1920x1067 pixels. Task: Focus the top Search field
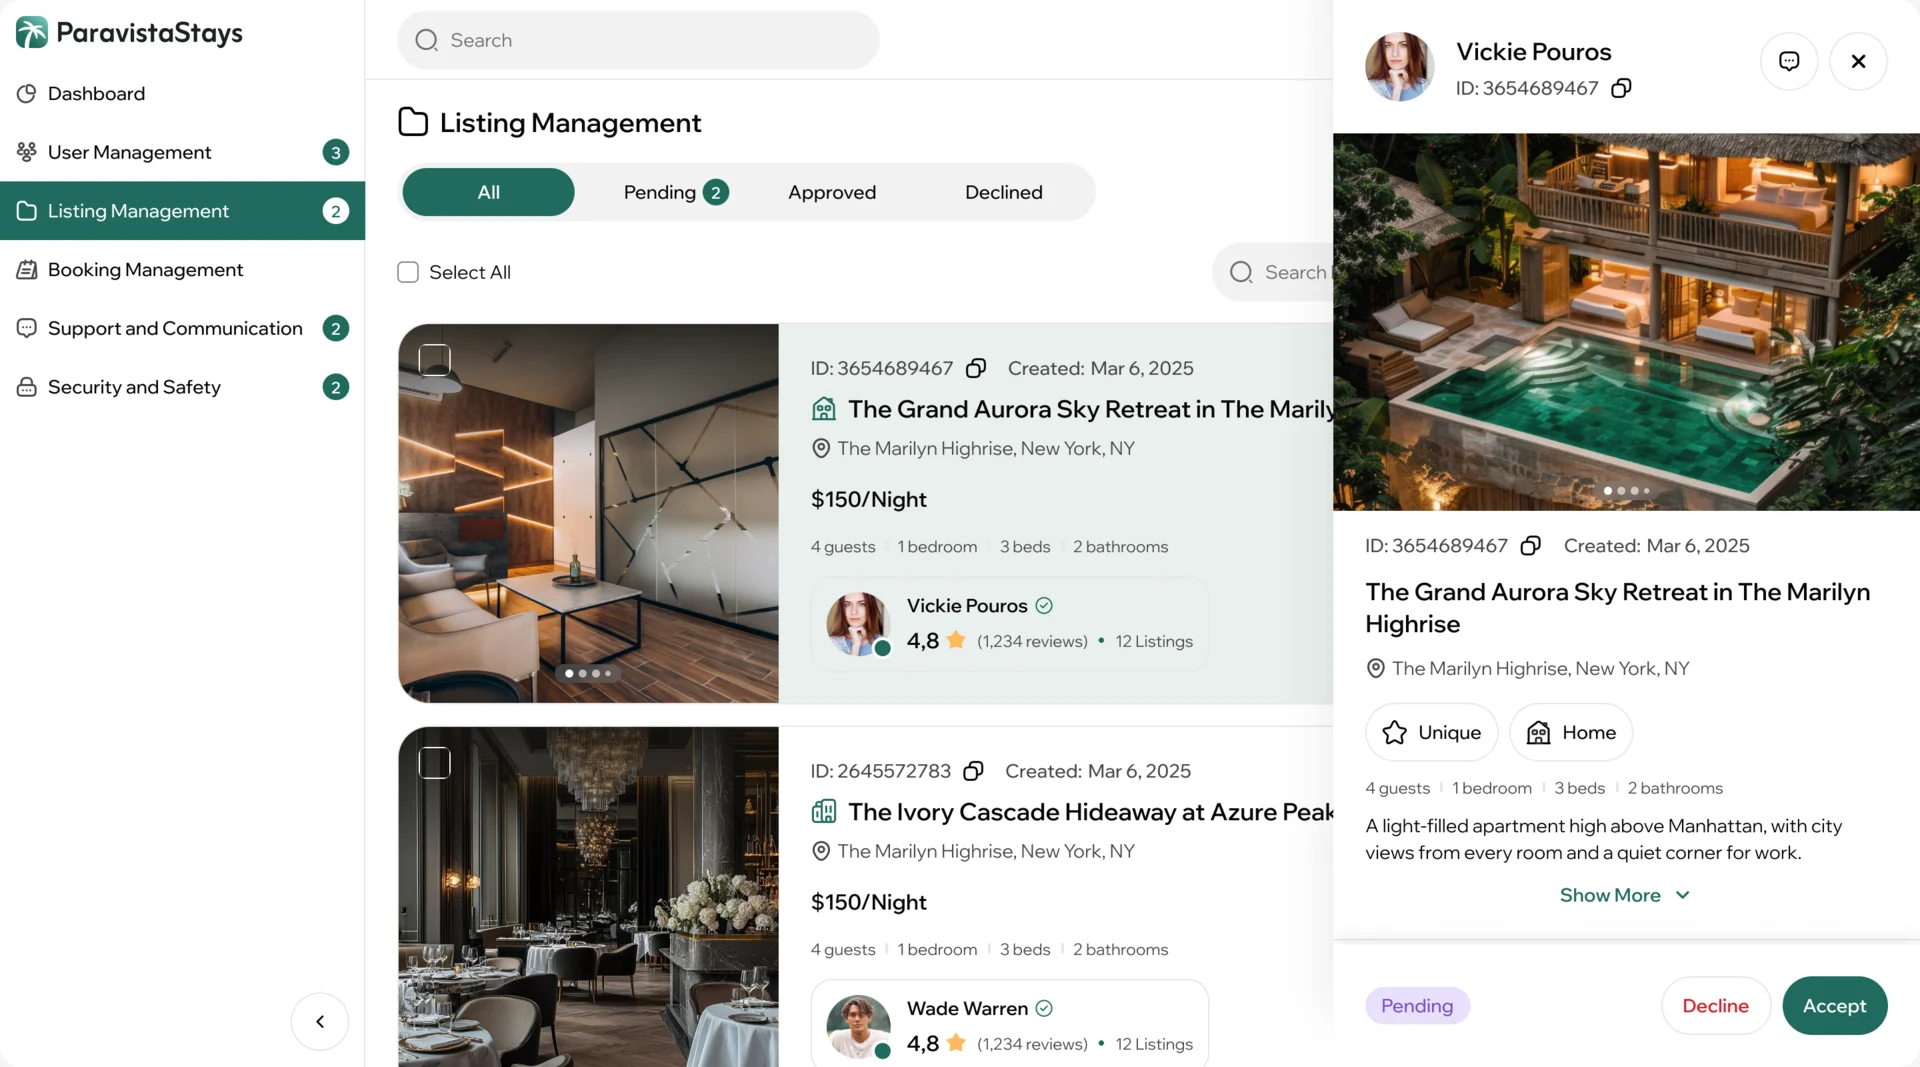(638, 40)
